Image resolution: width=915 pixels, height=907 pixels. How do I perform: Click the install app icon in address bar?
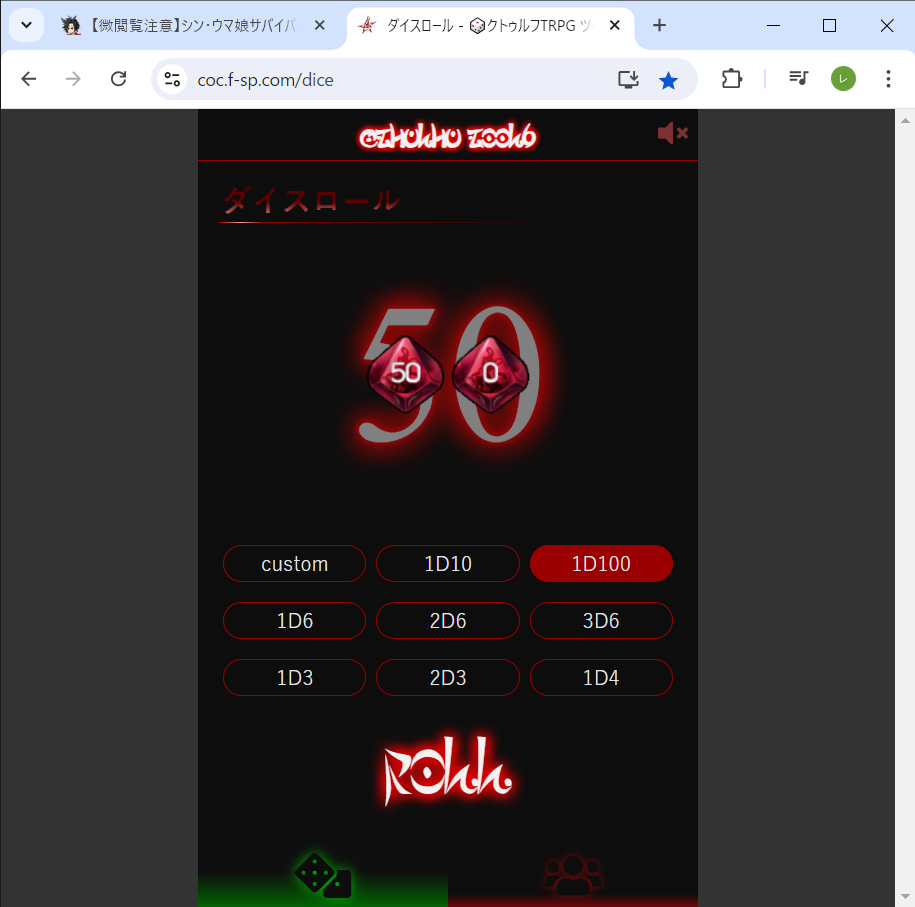point(628,79)
